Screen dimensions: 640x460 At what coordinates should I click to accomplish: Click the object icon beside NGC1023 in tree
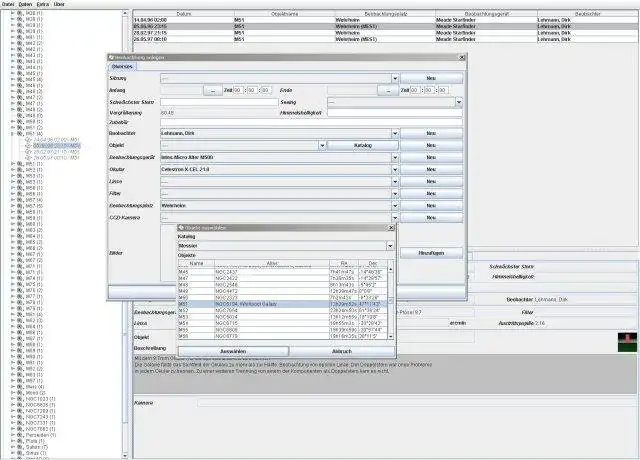click(20, 399)
